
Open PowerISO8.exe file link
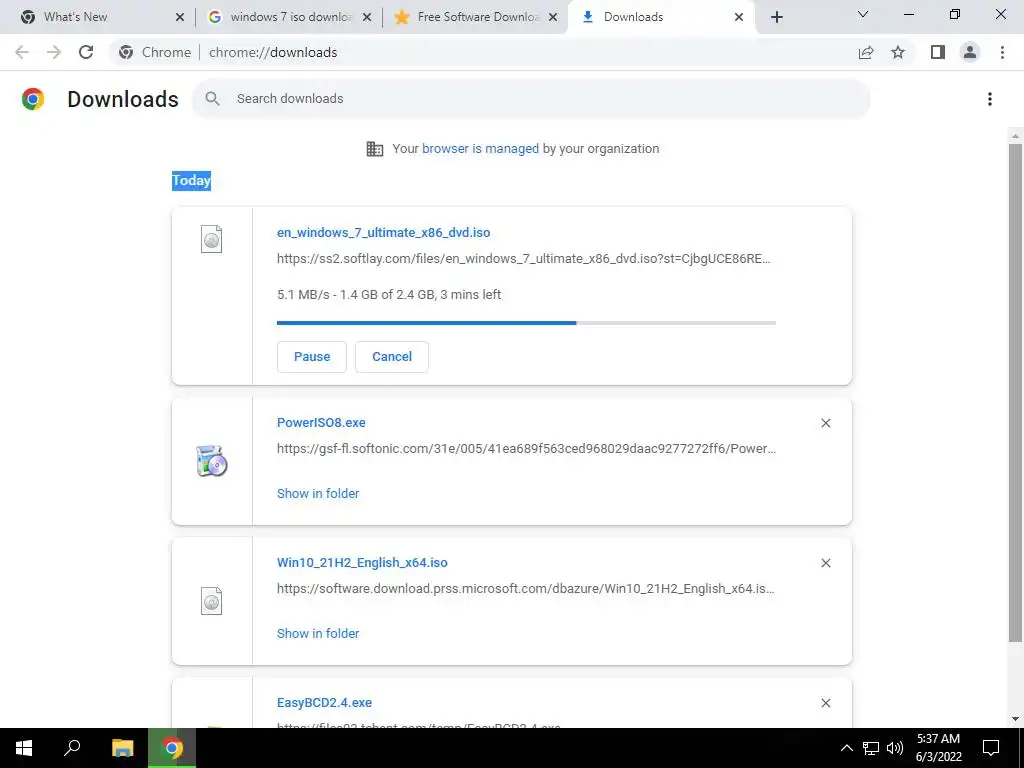click(321, 423)
